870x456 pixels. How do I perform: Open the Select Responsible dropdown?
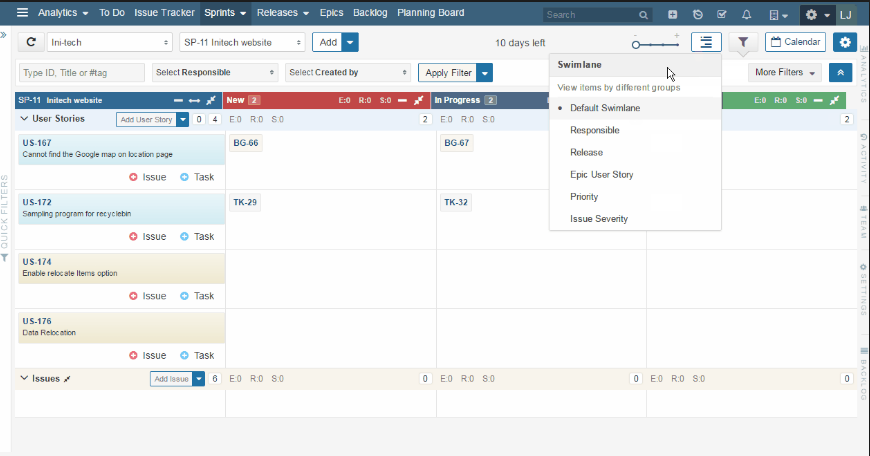pyautogui.click(x=215, y=73)
